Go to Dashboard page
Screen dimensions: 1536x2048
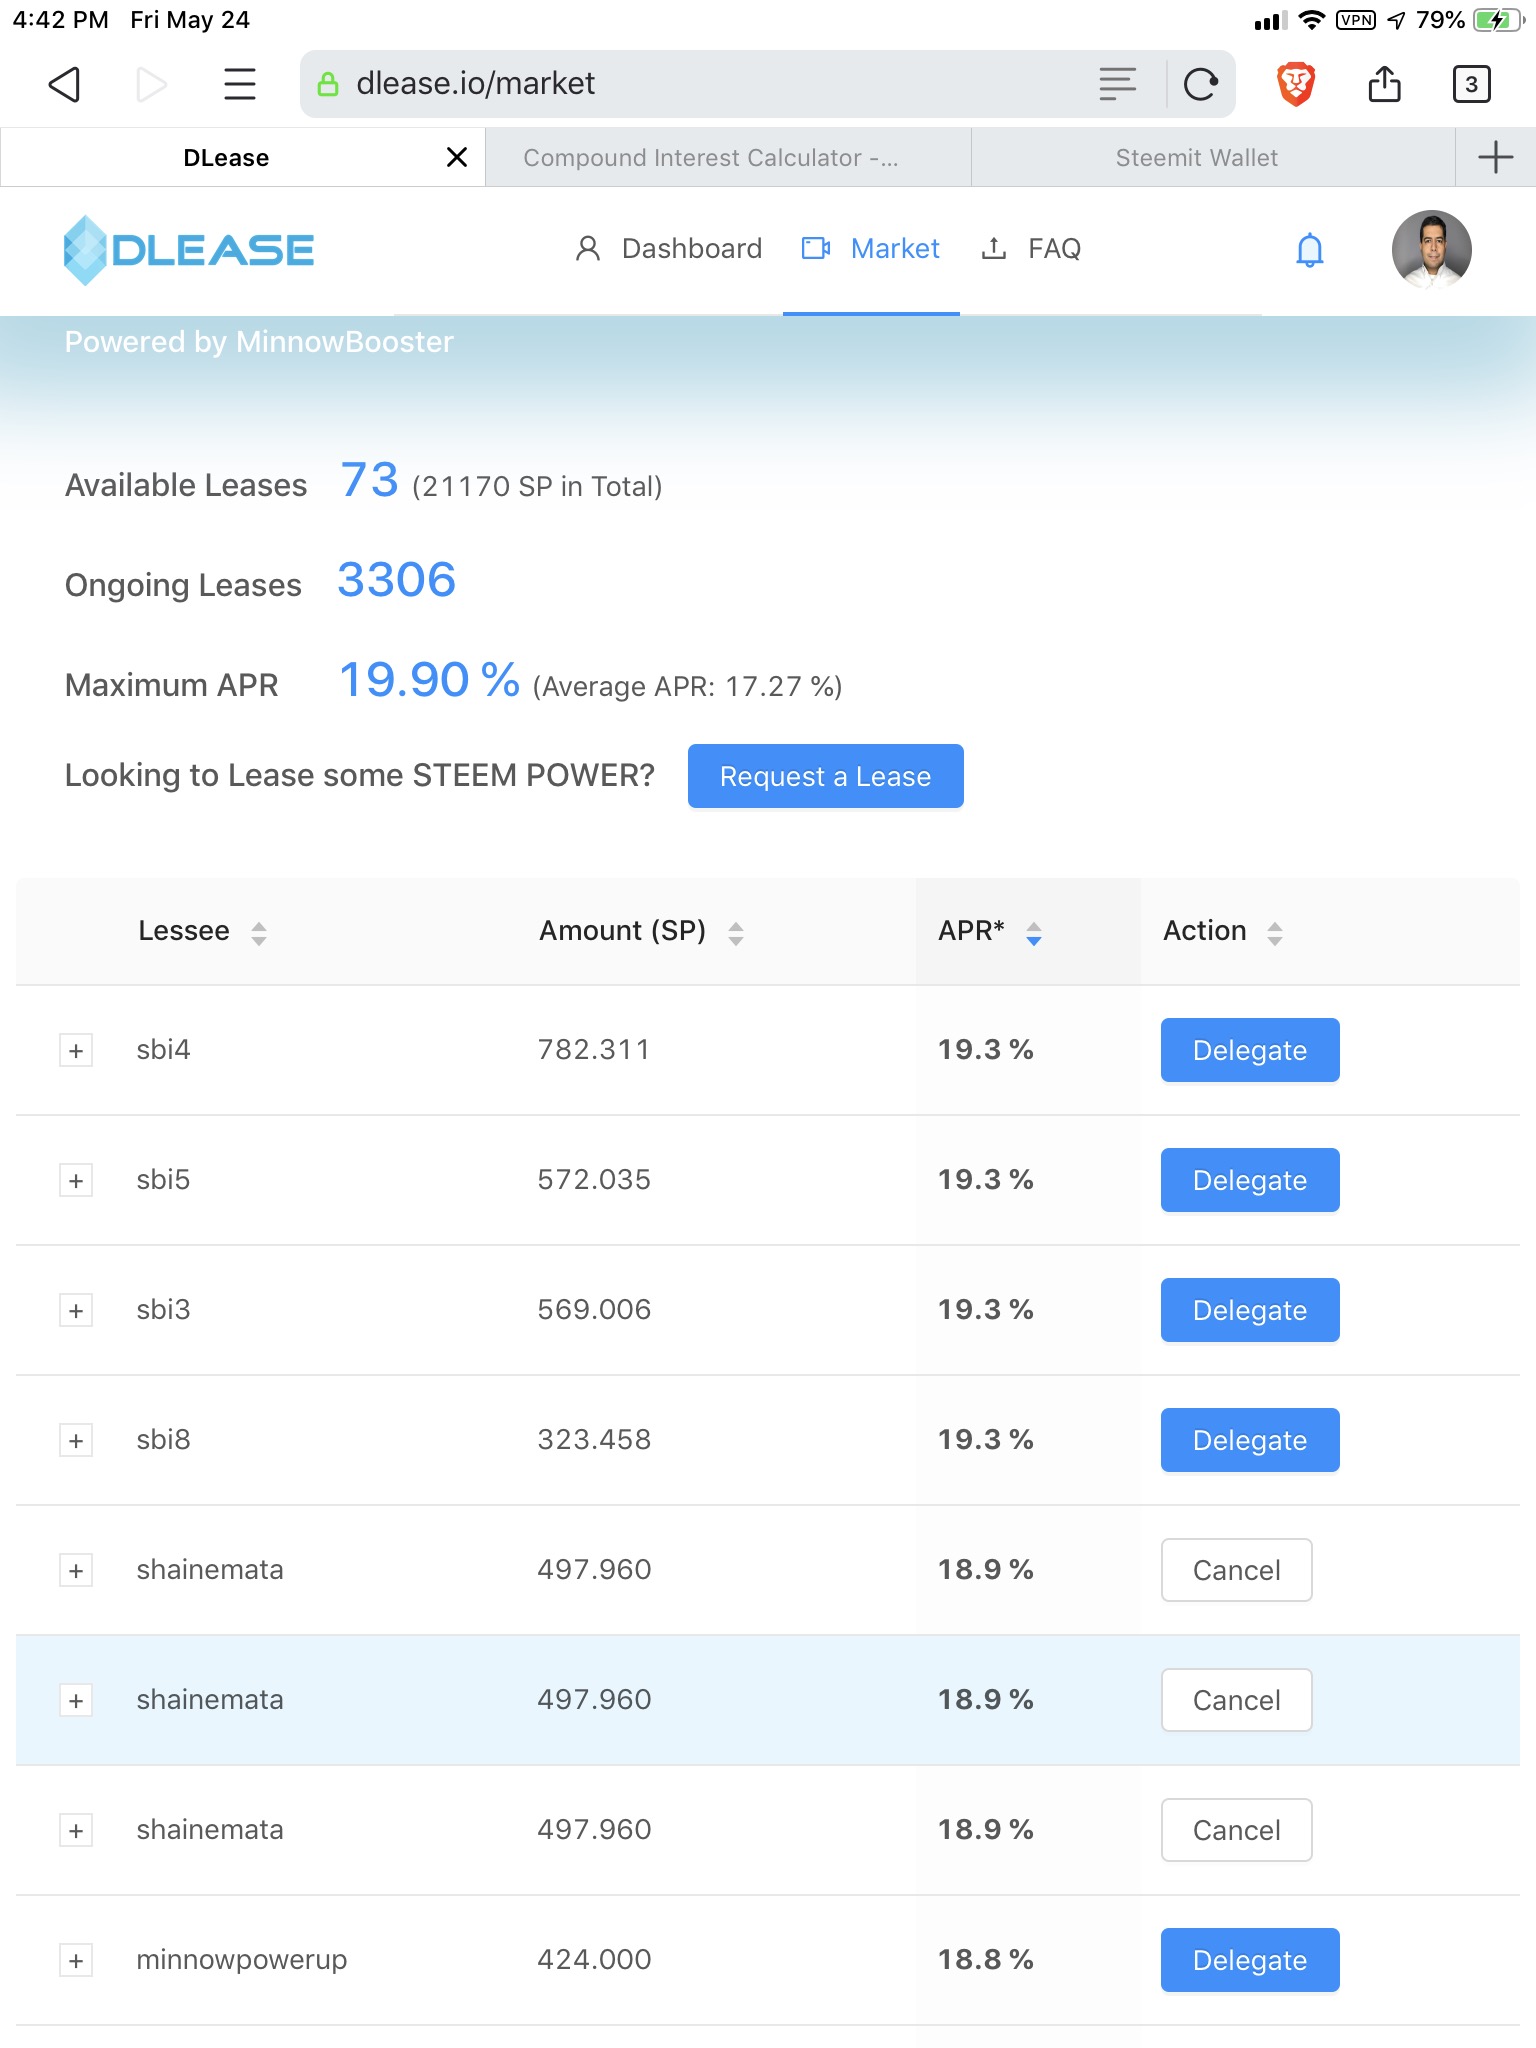pos(668,249)
